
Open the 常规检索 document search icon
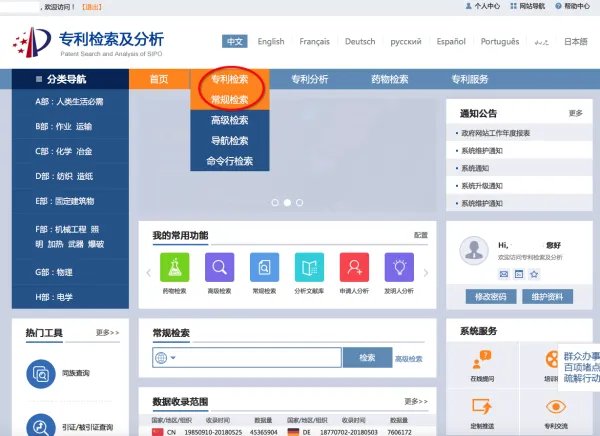[264, 267]
